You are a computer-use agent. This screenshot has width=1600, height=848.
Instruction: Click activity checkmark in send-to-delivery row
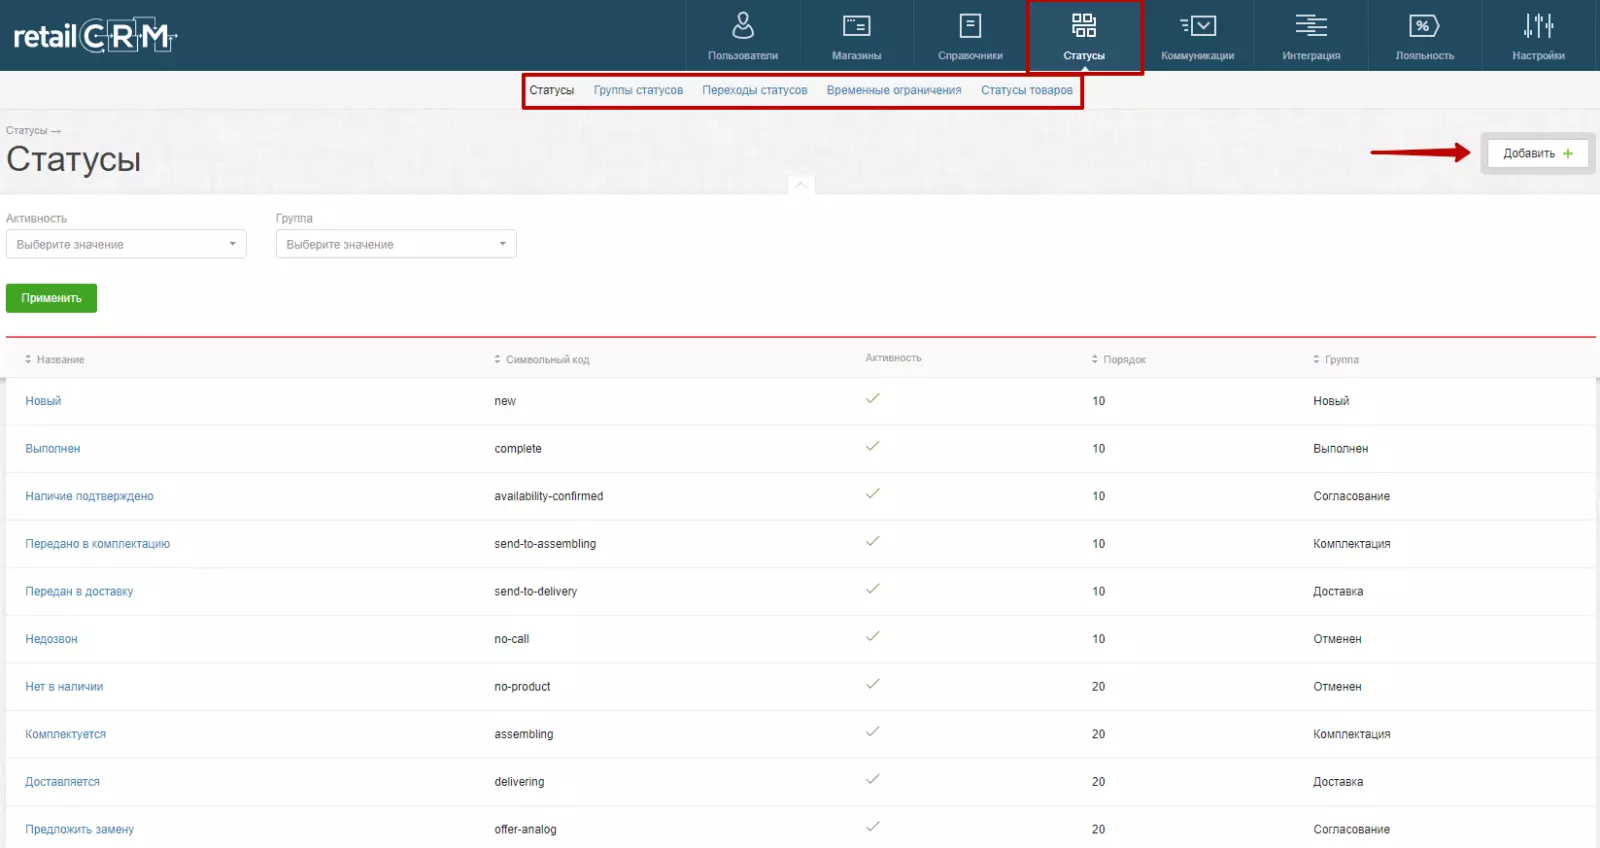[873, 588]
